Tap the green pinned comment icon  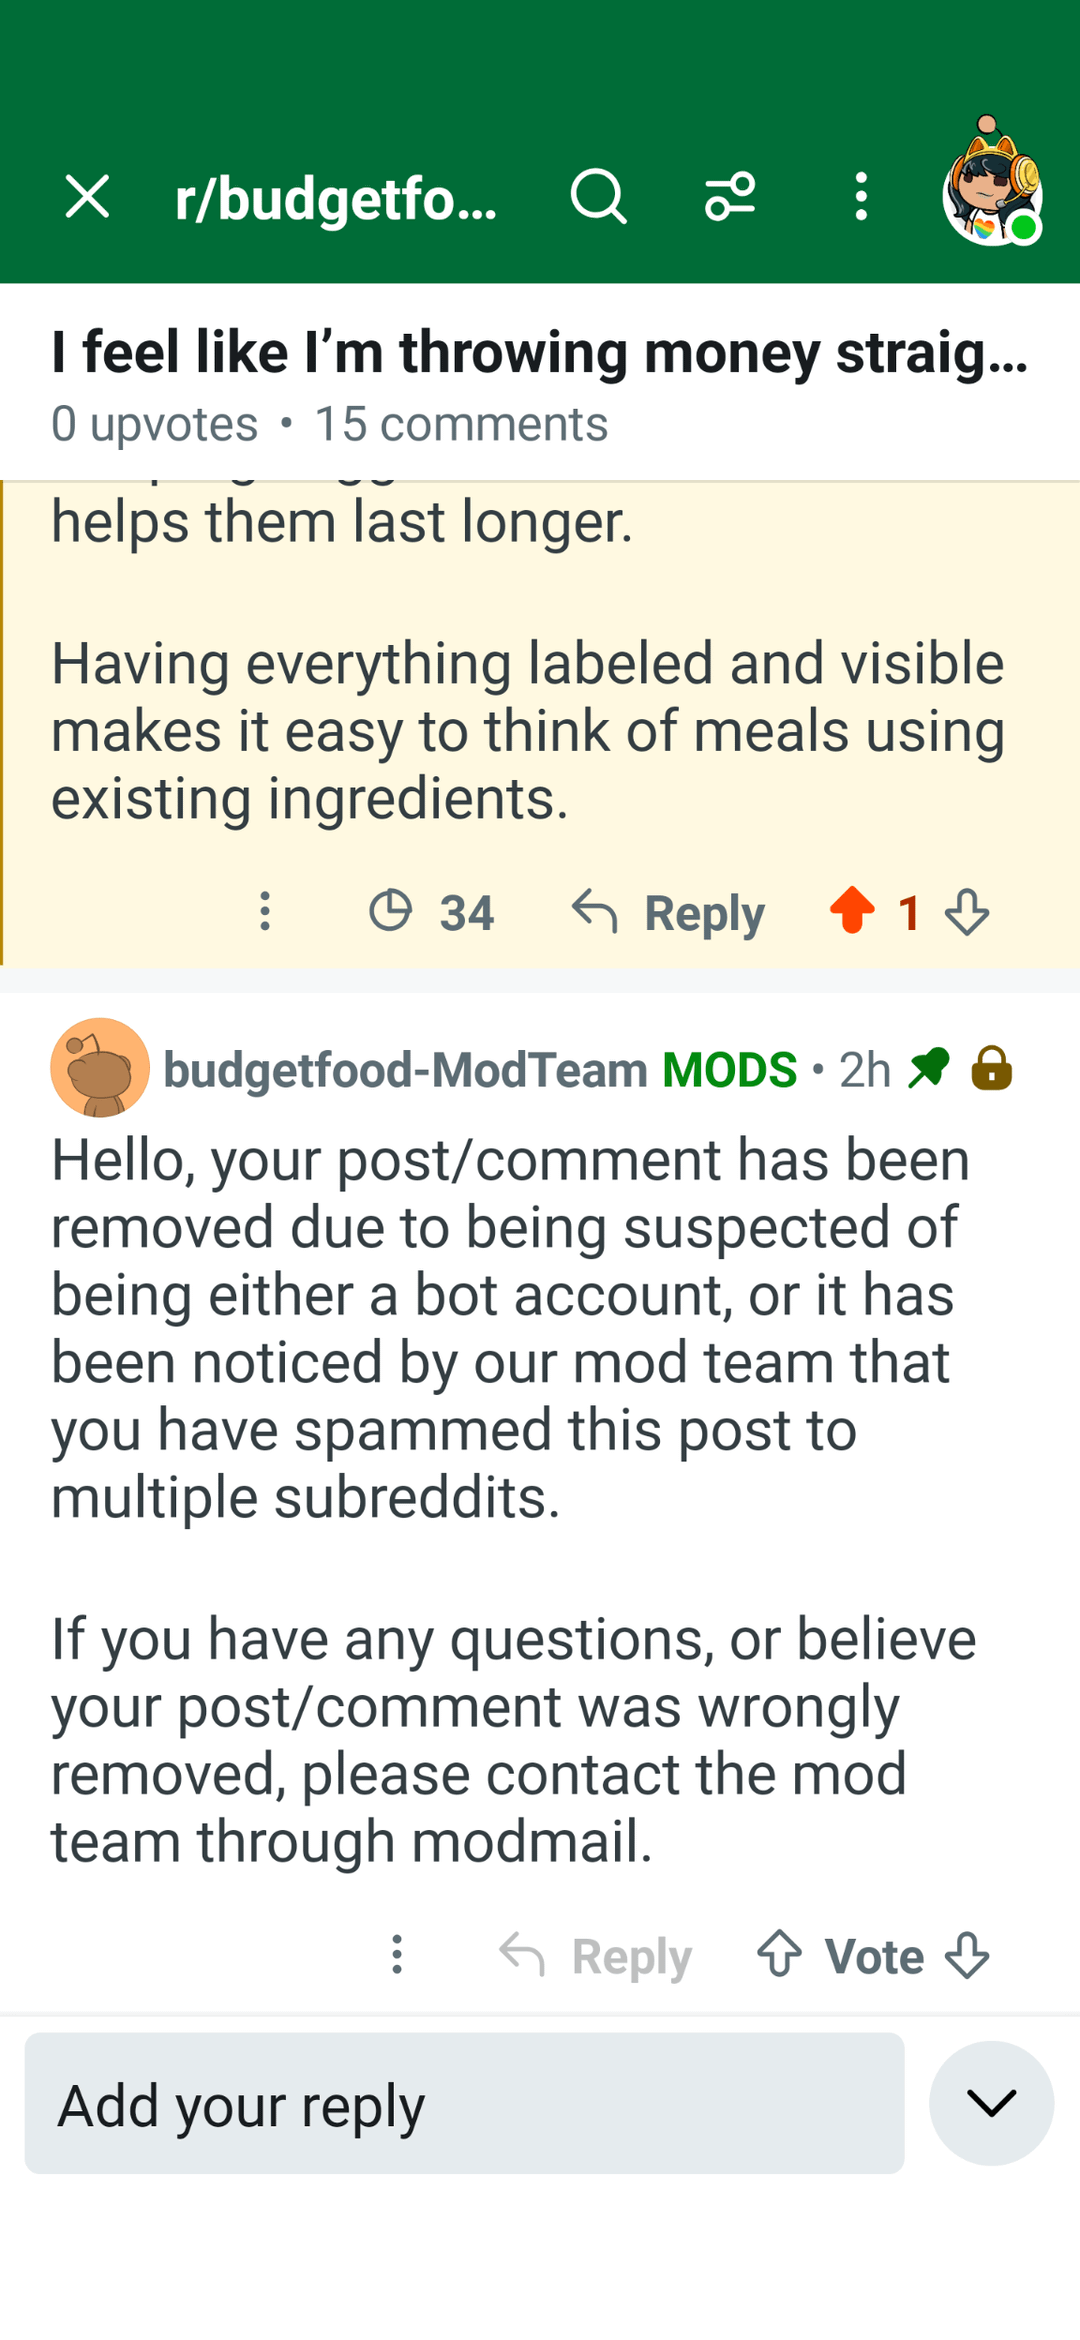pyautogui.click(x=929, y=1067)
